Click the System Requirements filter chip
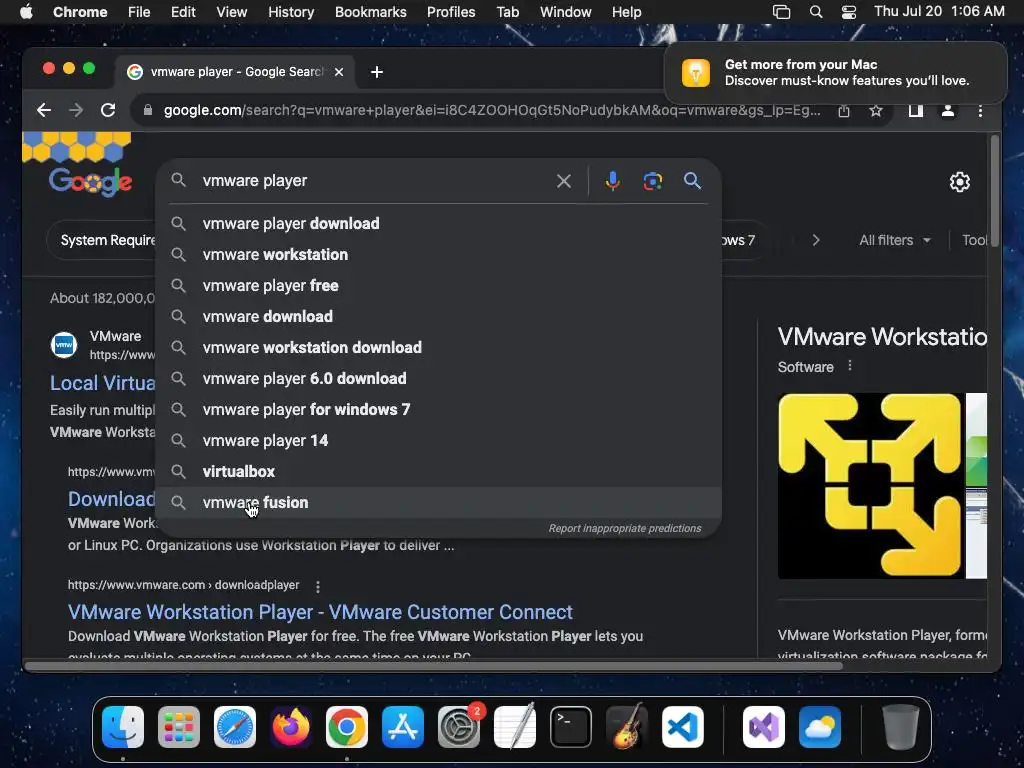The width and height of the screenshot is (1024, 768). pyautogui.click(x=101, y=240)
